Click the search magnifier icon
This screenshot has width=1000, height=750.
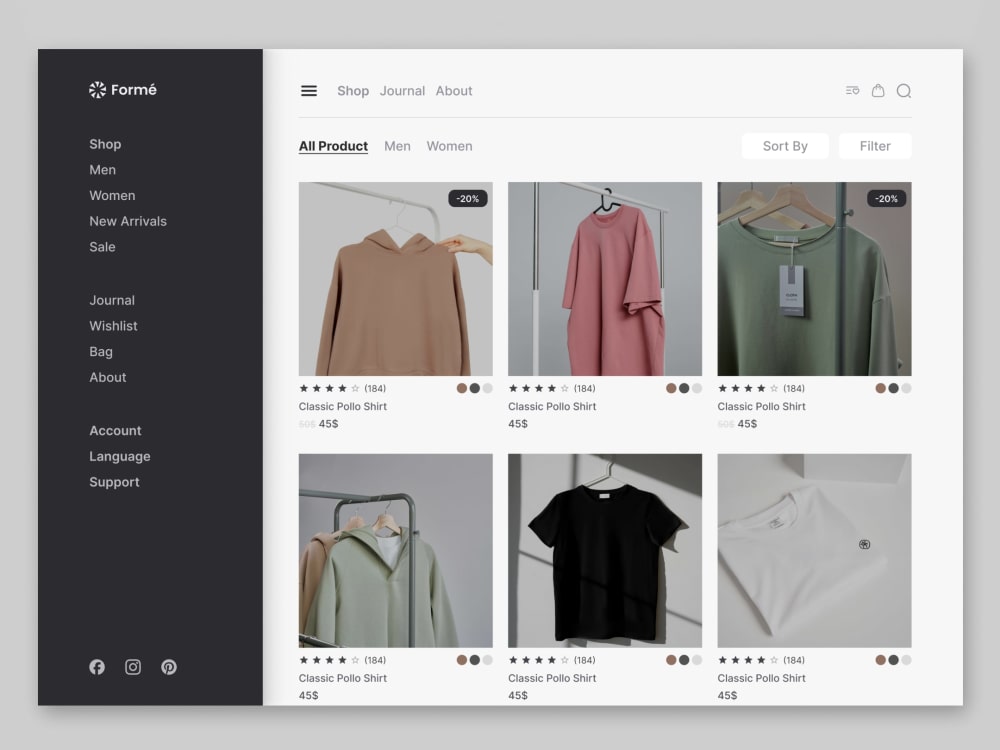(904, 91)
